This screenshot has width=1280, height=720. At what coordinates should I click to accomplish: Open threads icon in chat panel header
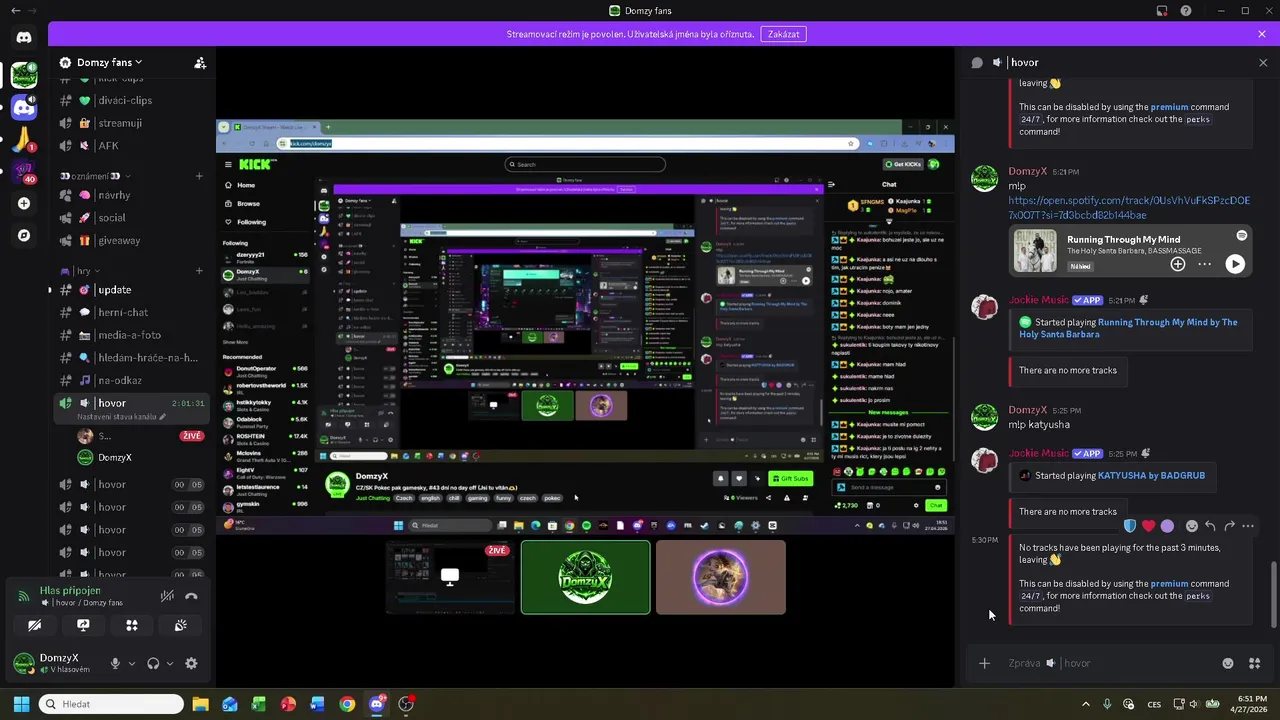point(977,62)
